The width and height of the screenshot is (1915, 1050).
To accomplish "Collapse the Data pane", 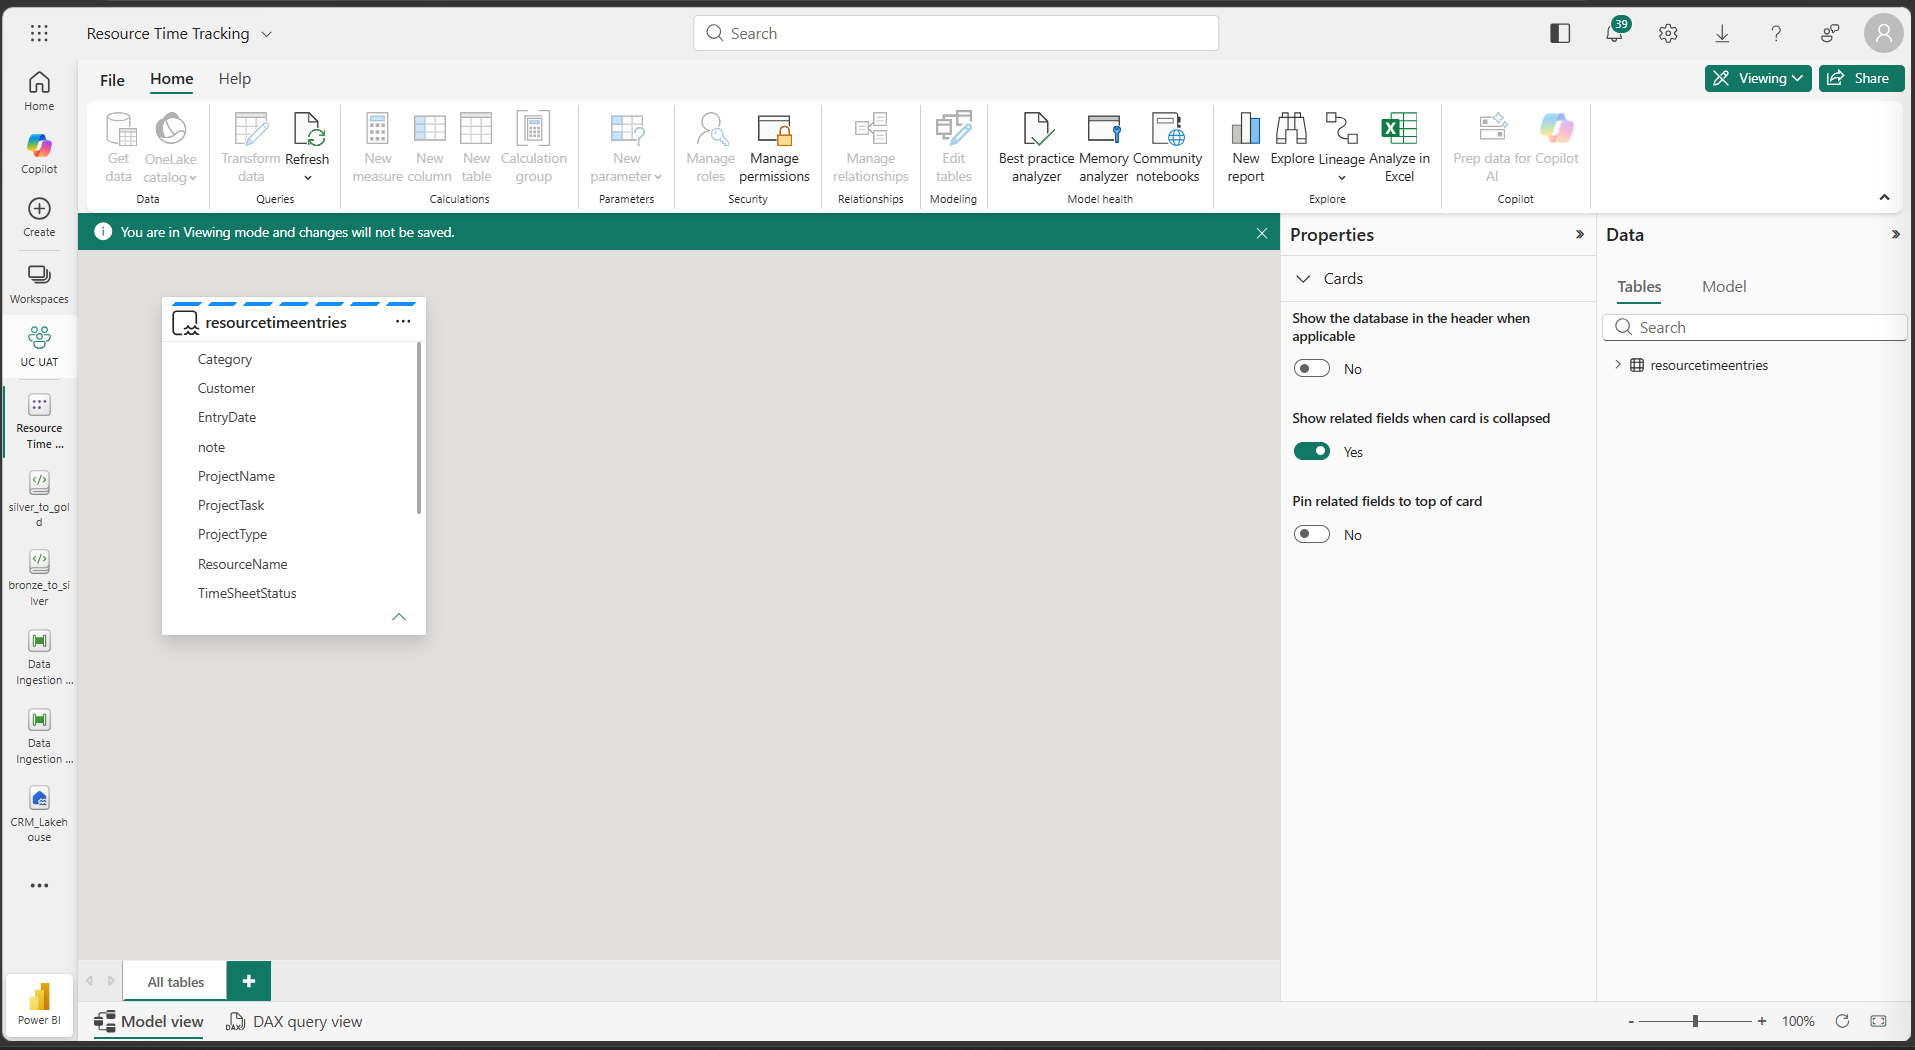I will [x=1895, y=234].
